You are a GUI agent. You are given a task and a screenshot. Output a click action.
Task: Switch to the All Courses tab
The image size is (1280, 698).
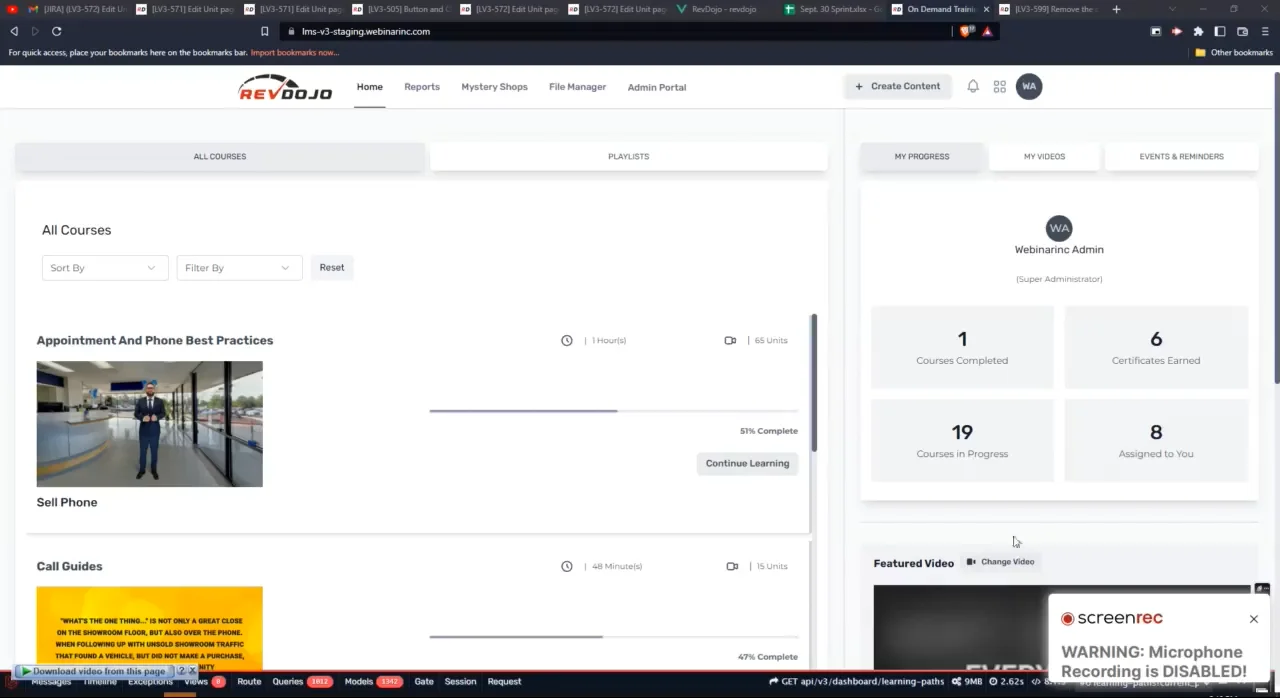(220, 156)
